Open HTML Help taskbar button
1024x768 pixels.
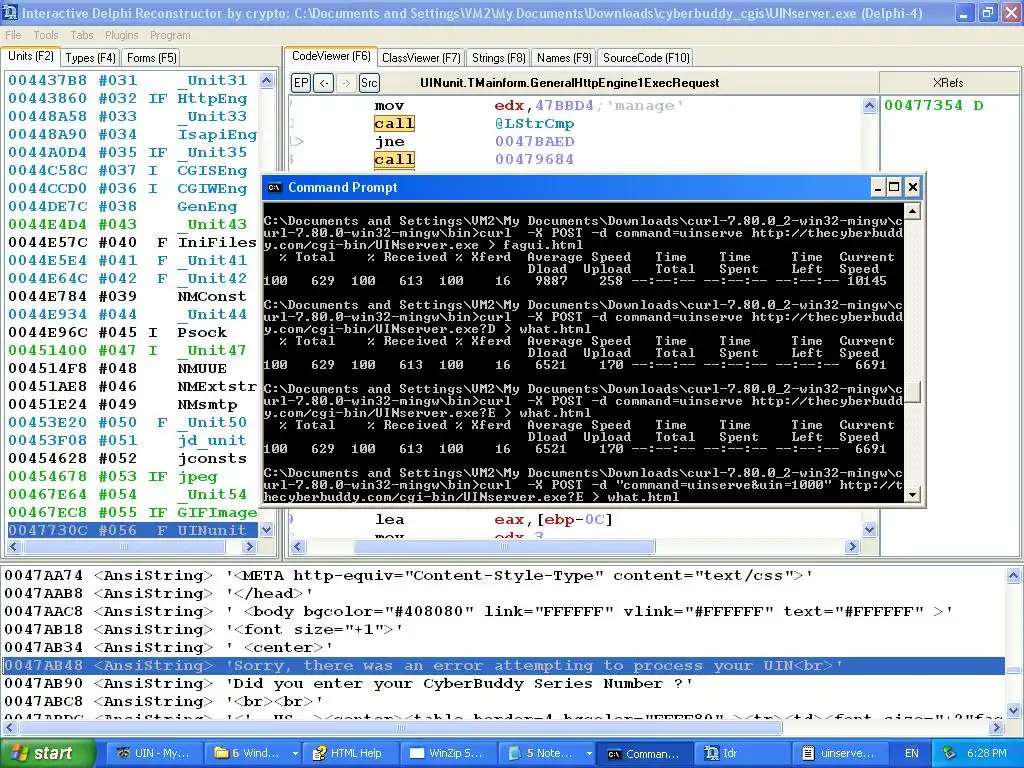349,753
